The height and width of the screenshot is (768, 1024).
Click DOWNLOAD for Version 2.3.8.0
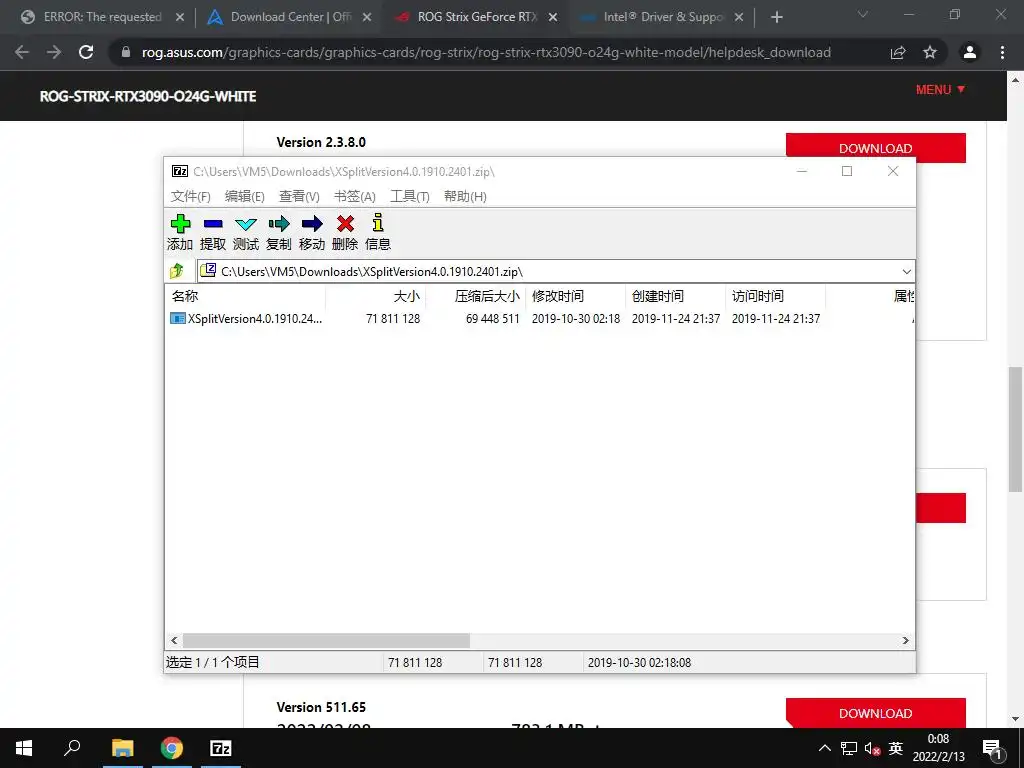[x=875, y=148]
